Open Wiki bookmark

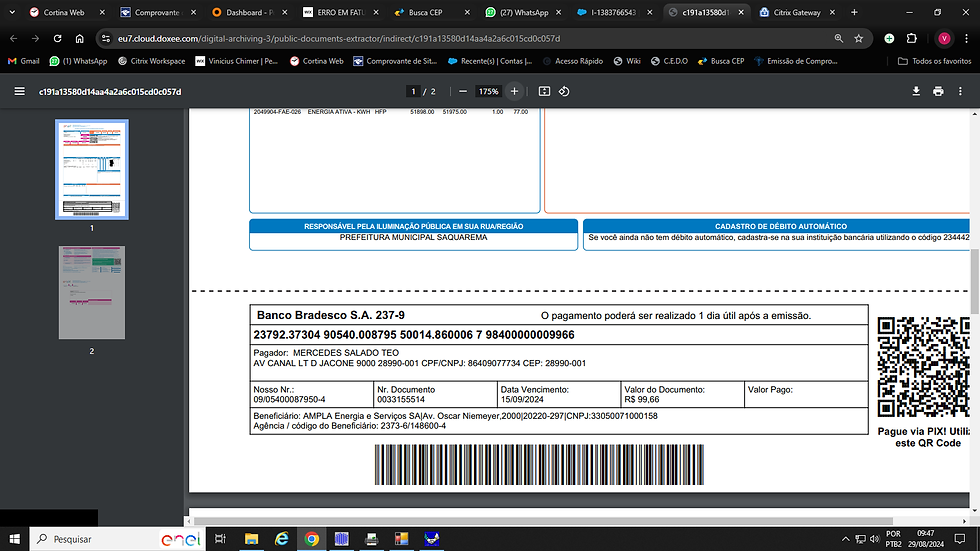(627, 61)
